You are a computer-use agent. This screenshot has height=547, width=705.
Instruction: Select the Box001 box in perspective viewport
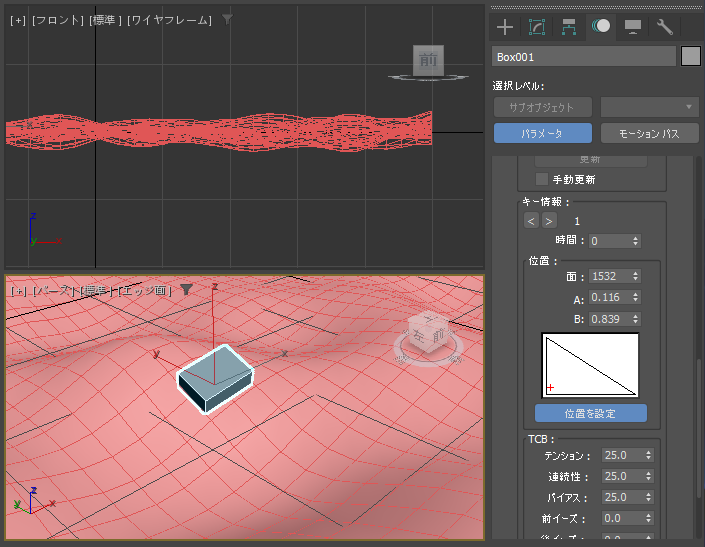point(215,378)
